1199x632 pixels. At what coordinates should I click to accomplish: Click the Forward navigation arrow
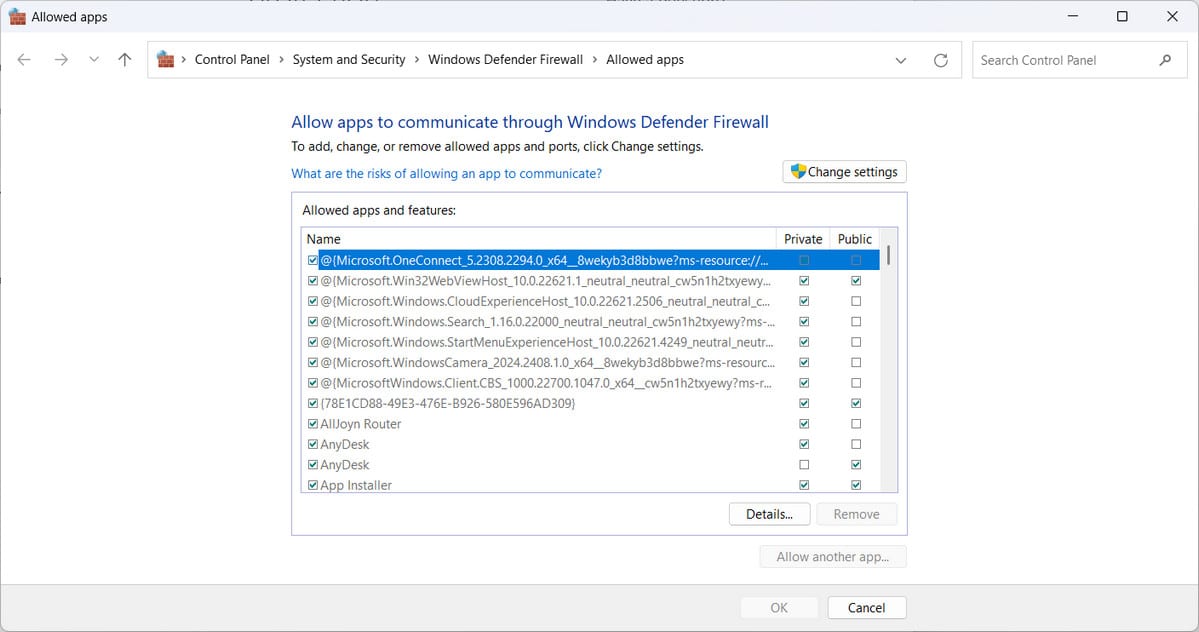(61, 60)
